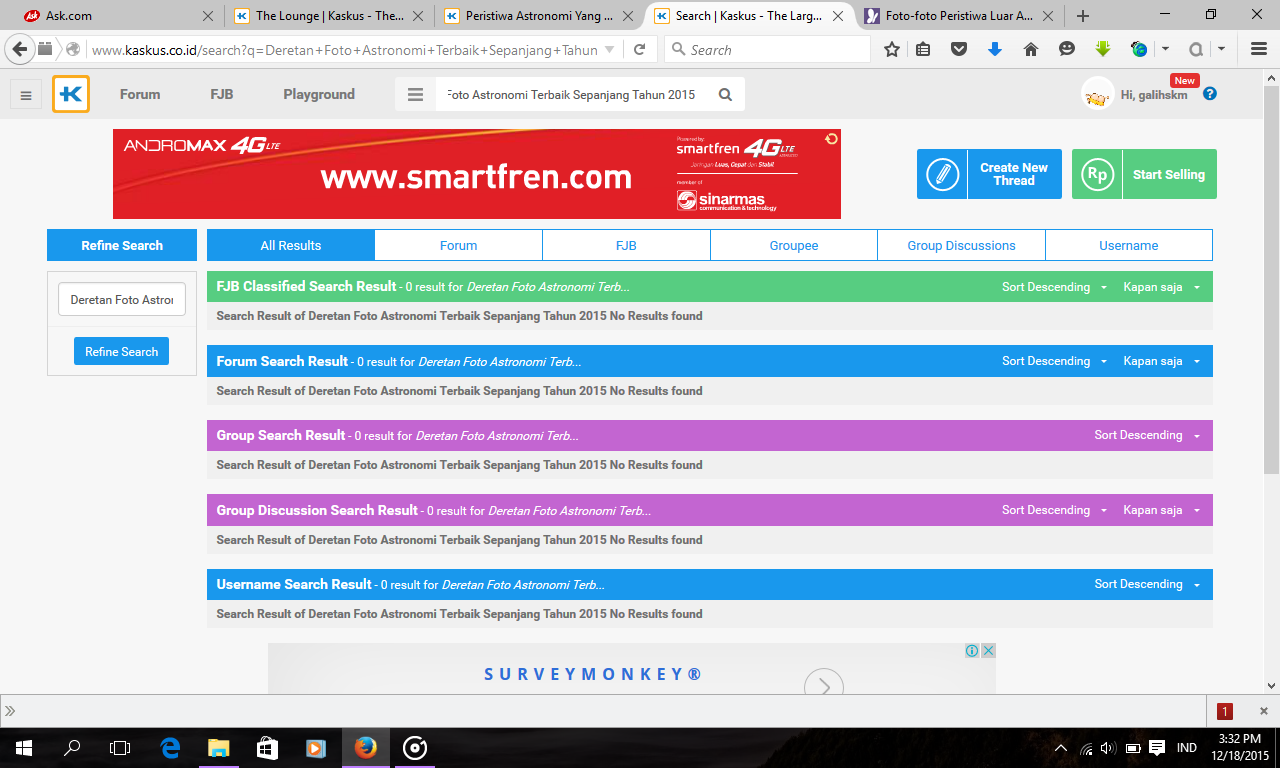Open Playground link in Kaskus navbar
The height and width of the screenshot is (768, 1280).
pos(319,94)
